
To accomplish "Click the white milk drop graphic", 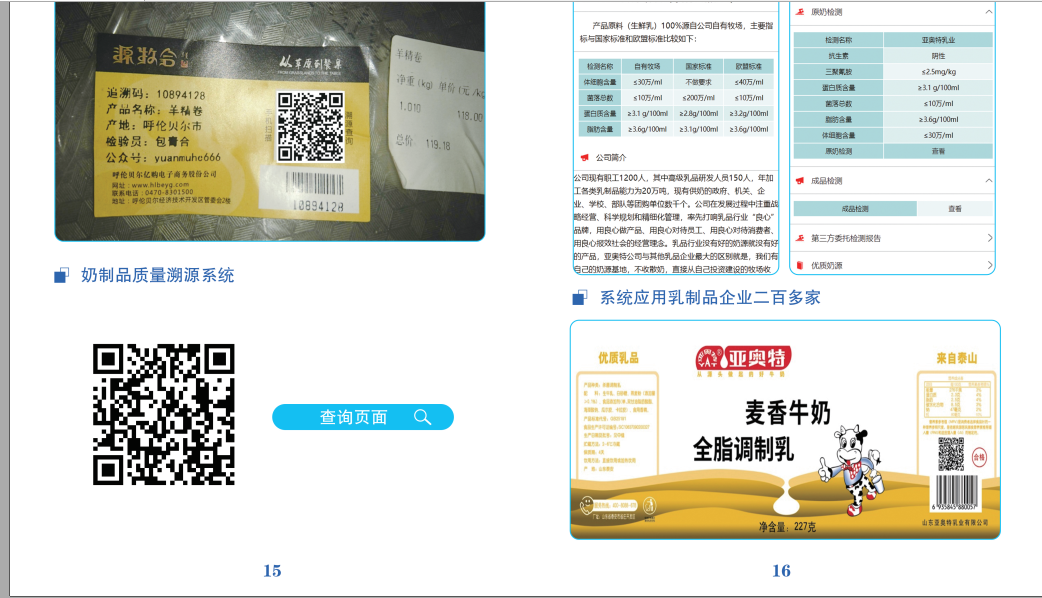I will coord(787,498).
